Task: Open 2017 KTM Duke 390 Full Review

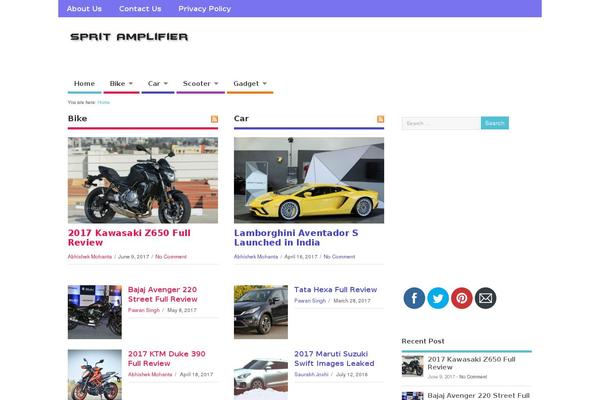Action: [166, 359]
